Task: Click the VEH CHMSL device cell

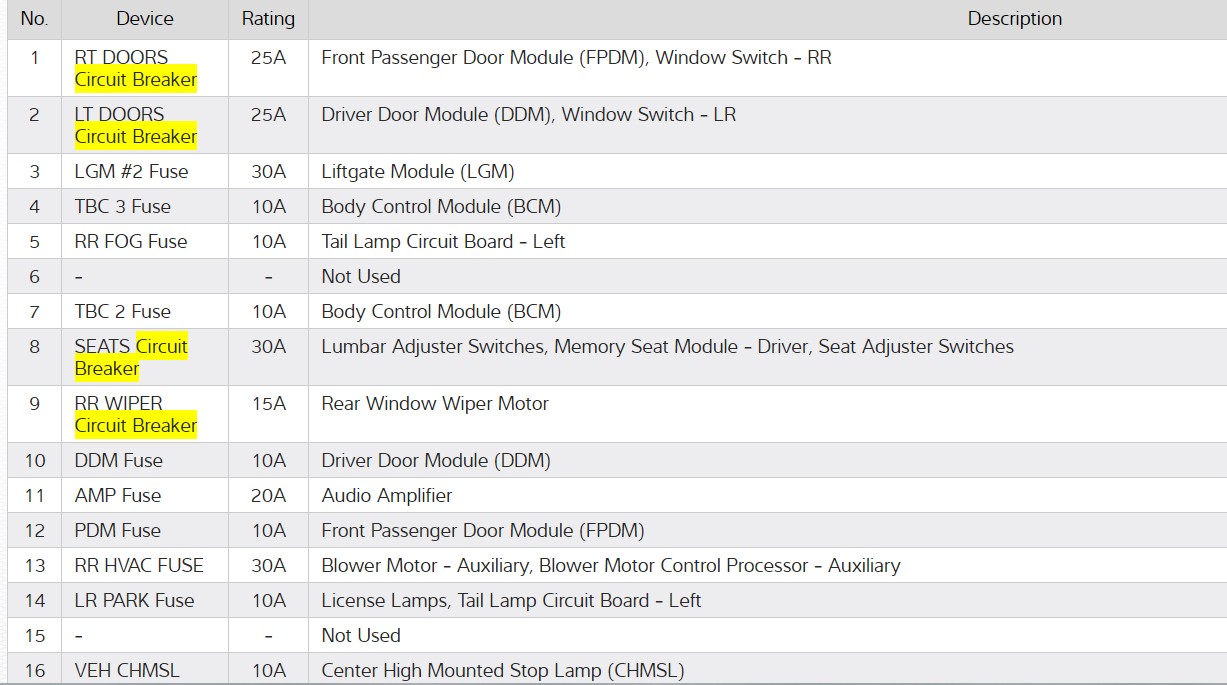Action: 127,670
